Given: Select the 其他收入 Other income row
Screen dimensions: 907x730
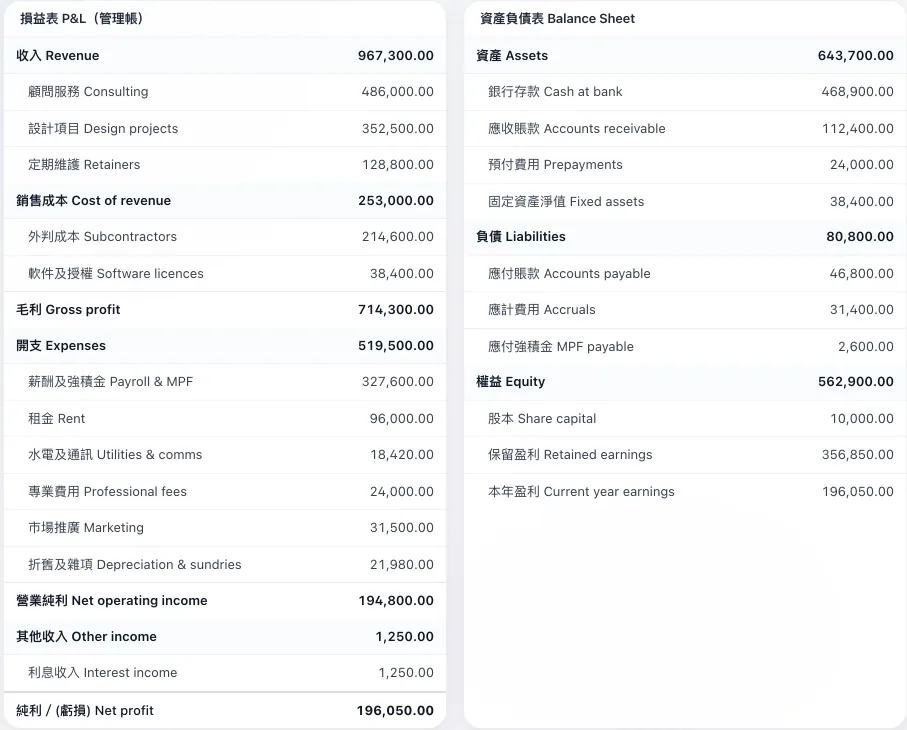Looking at the screenshot, I should tap(225, 636).
